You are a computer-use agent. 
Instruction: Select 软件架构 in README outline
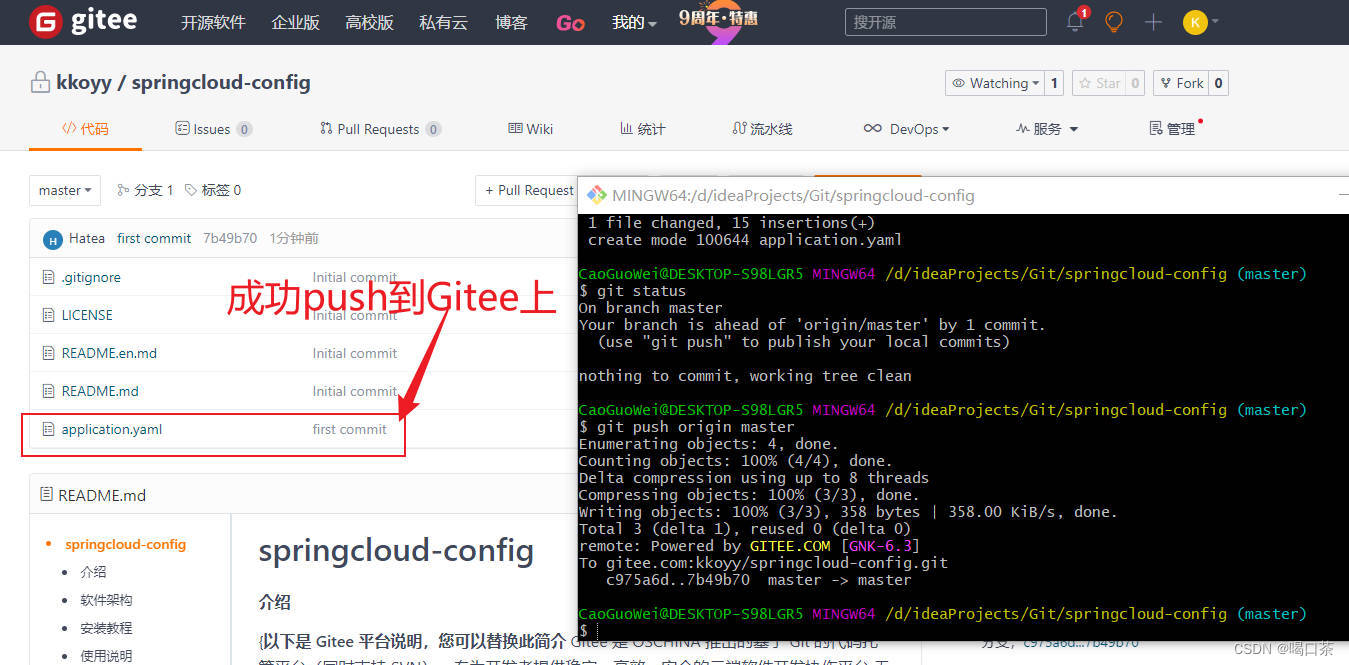[x=106, y=600]
